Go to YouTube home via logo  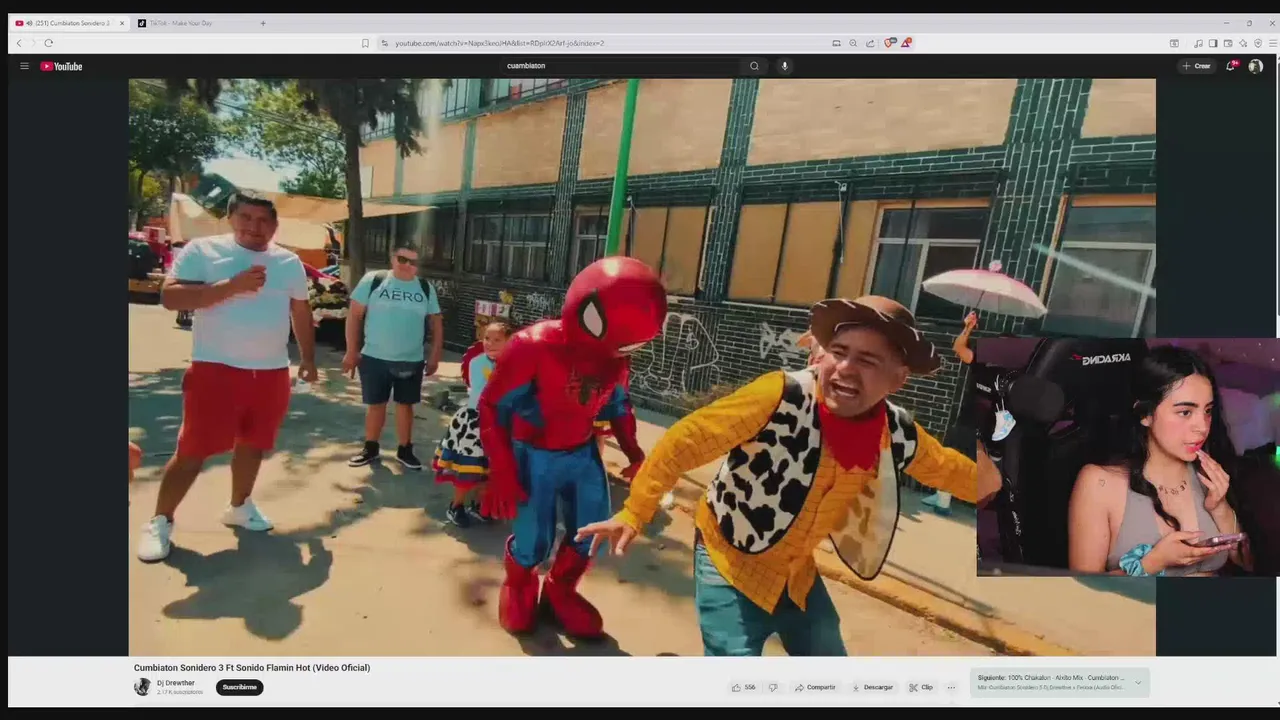click(61, 66)
